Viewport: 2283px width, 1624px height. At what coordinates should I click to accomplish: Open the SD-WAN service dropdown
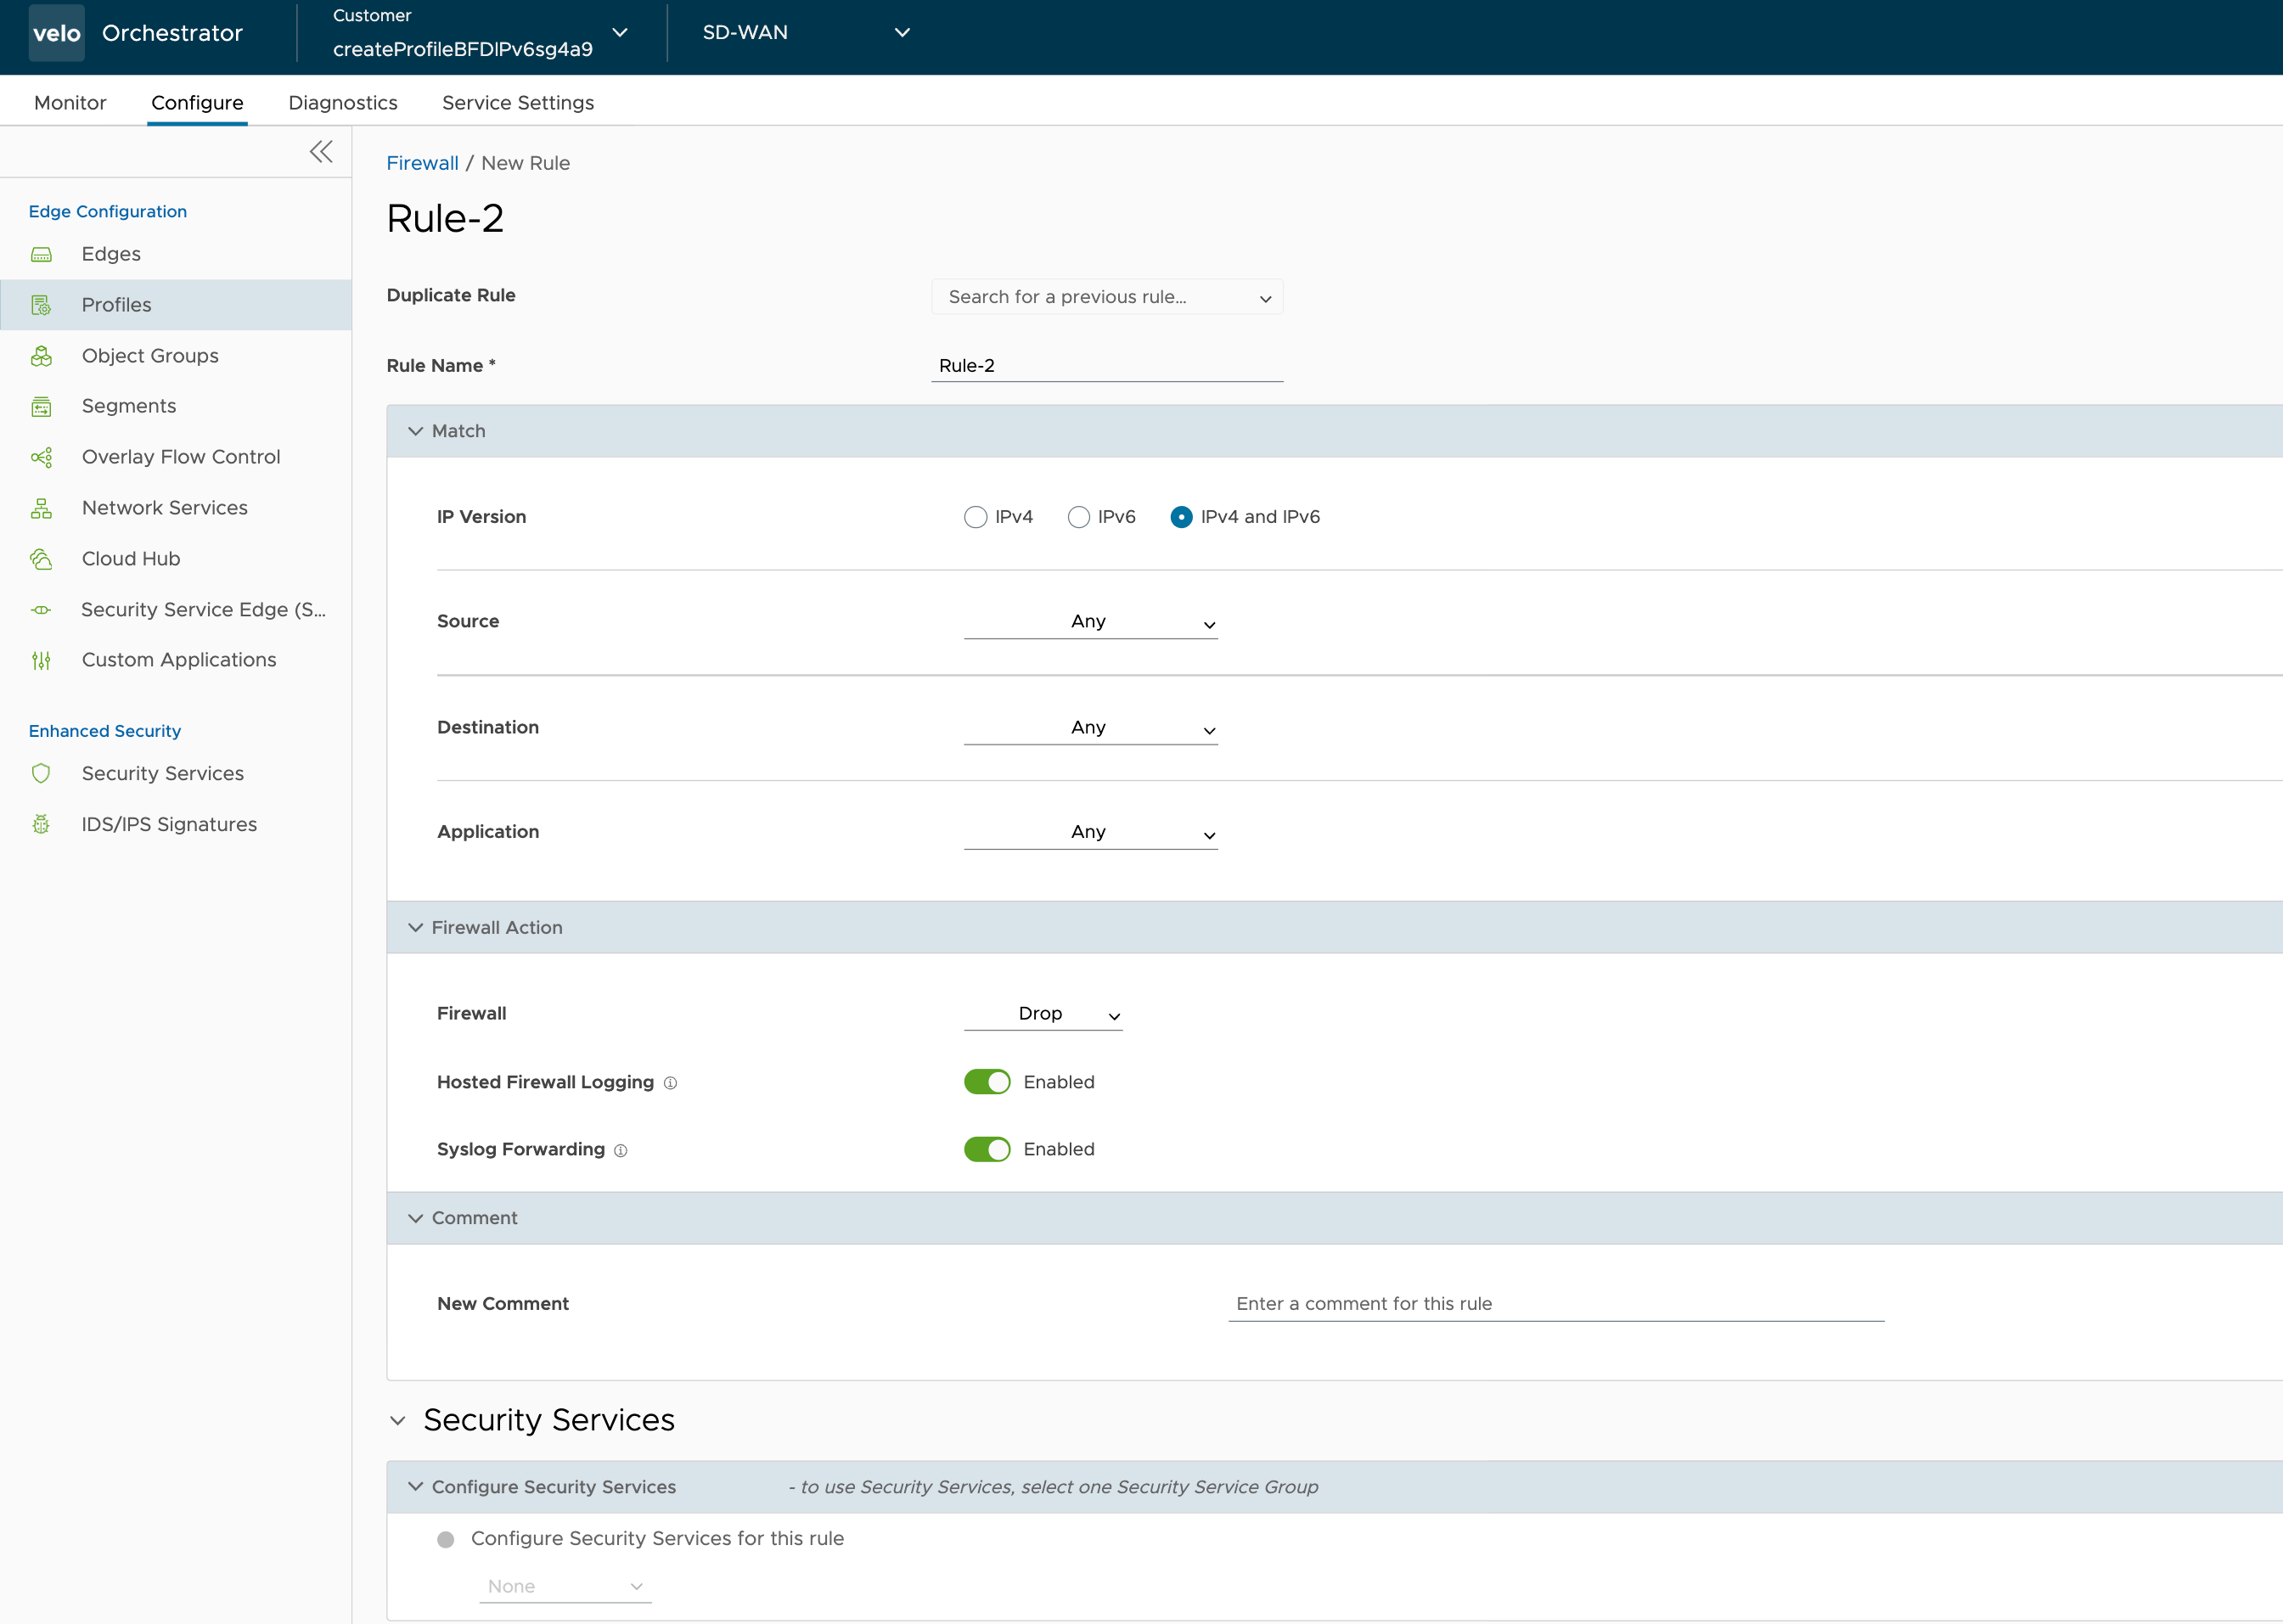[x=806, y=33]
